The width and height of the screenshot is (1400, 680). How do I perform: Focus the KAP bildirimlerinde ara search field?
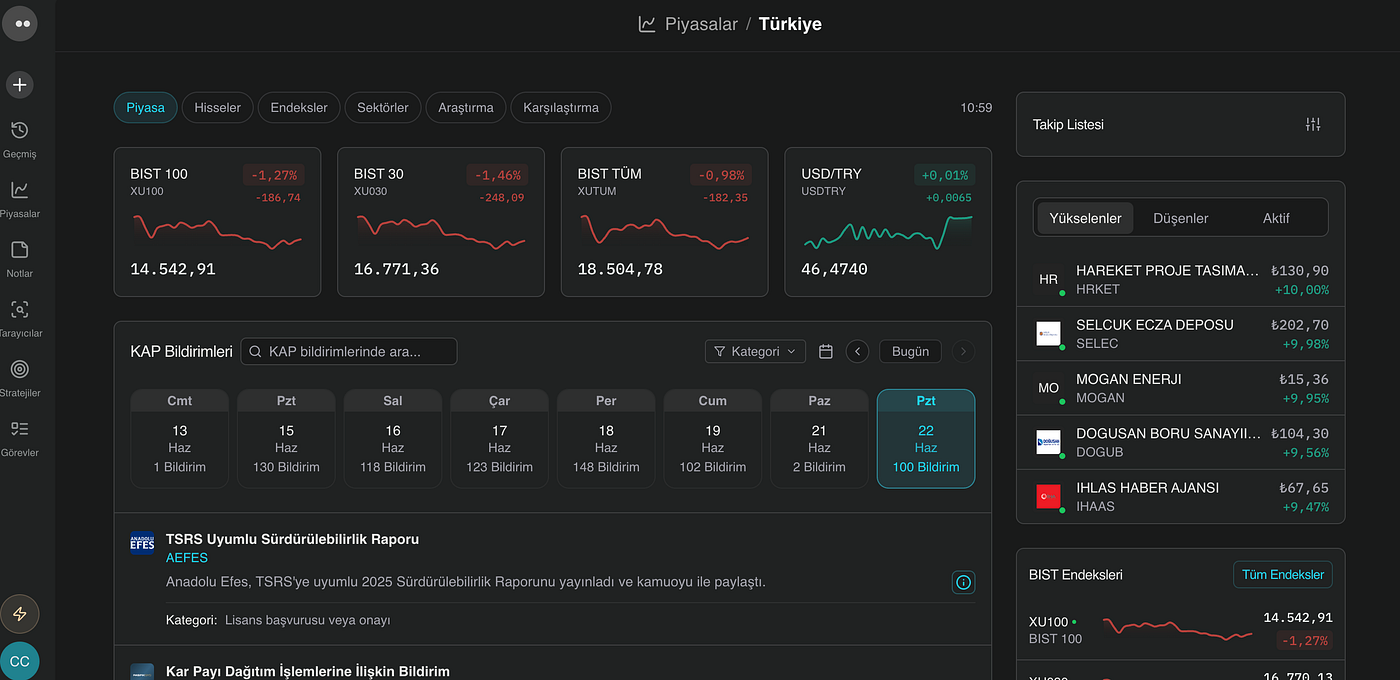tap(349, 351)
